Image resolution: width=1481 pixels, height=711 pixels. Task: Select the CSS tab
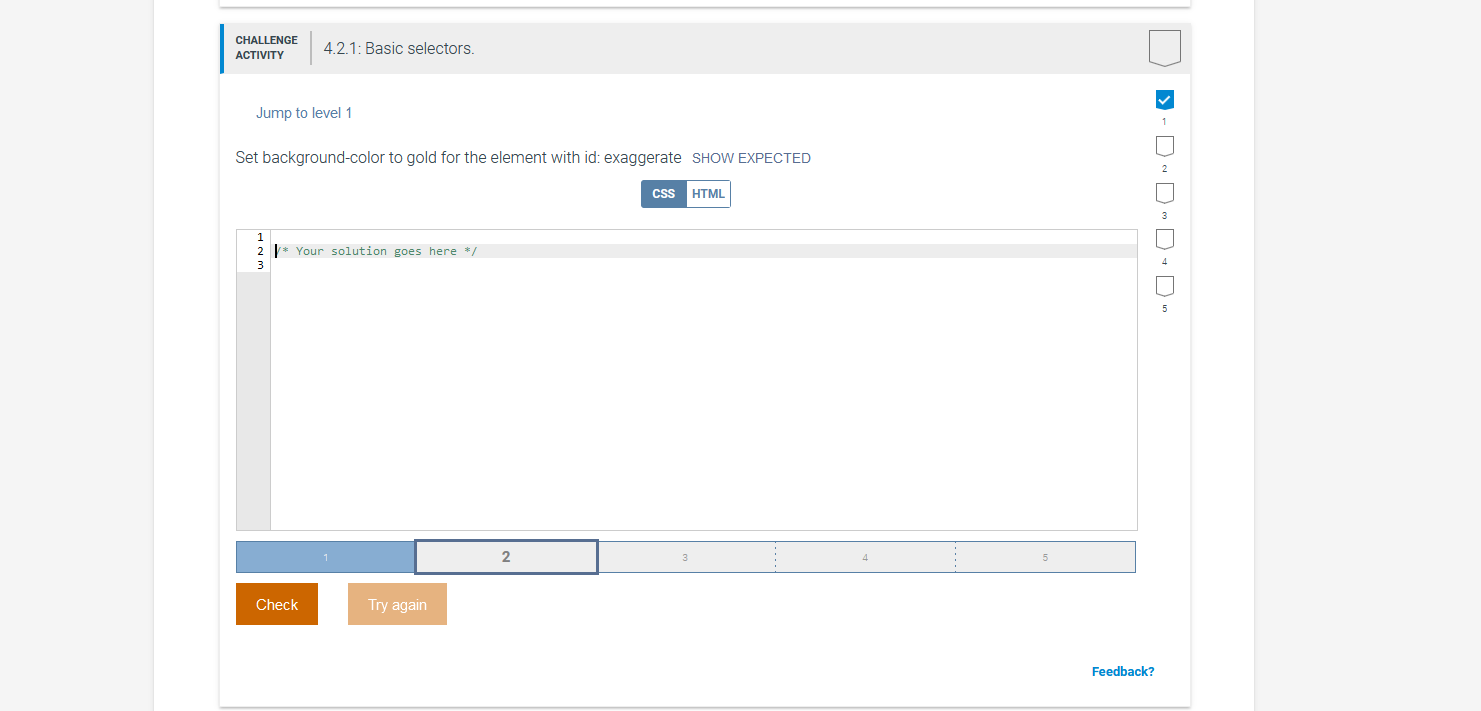pos(663,193)
